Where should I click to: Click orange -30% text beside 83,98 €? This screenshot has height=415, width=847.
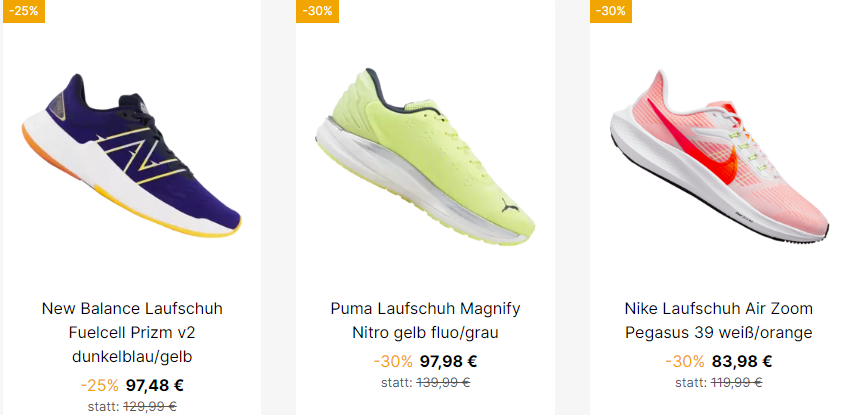(685, 361)
